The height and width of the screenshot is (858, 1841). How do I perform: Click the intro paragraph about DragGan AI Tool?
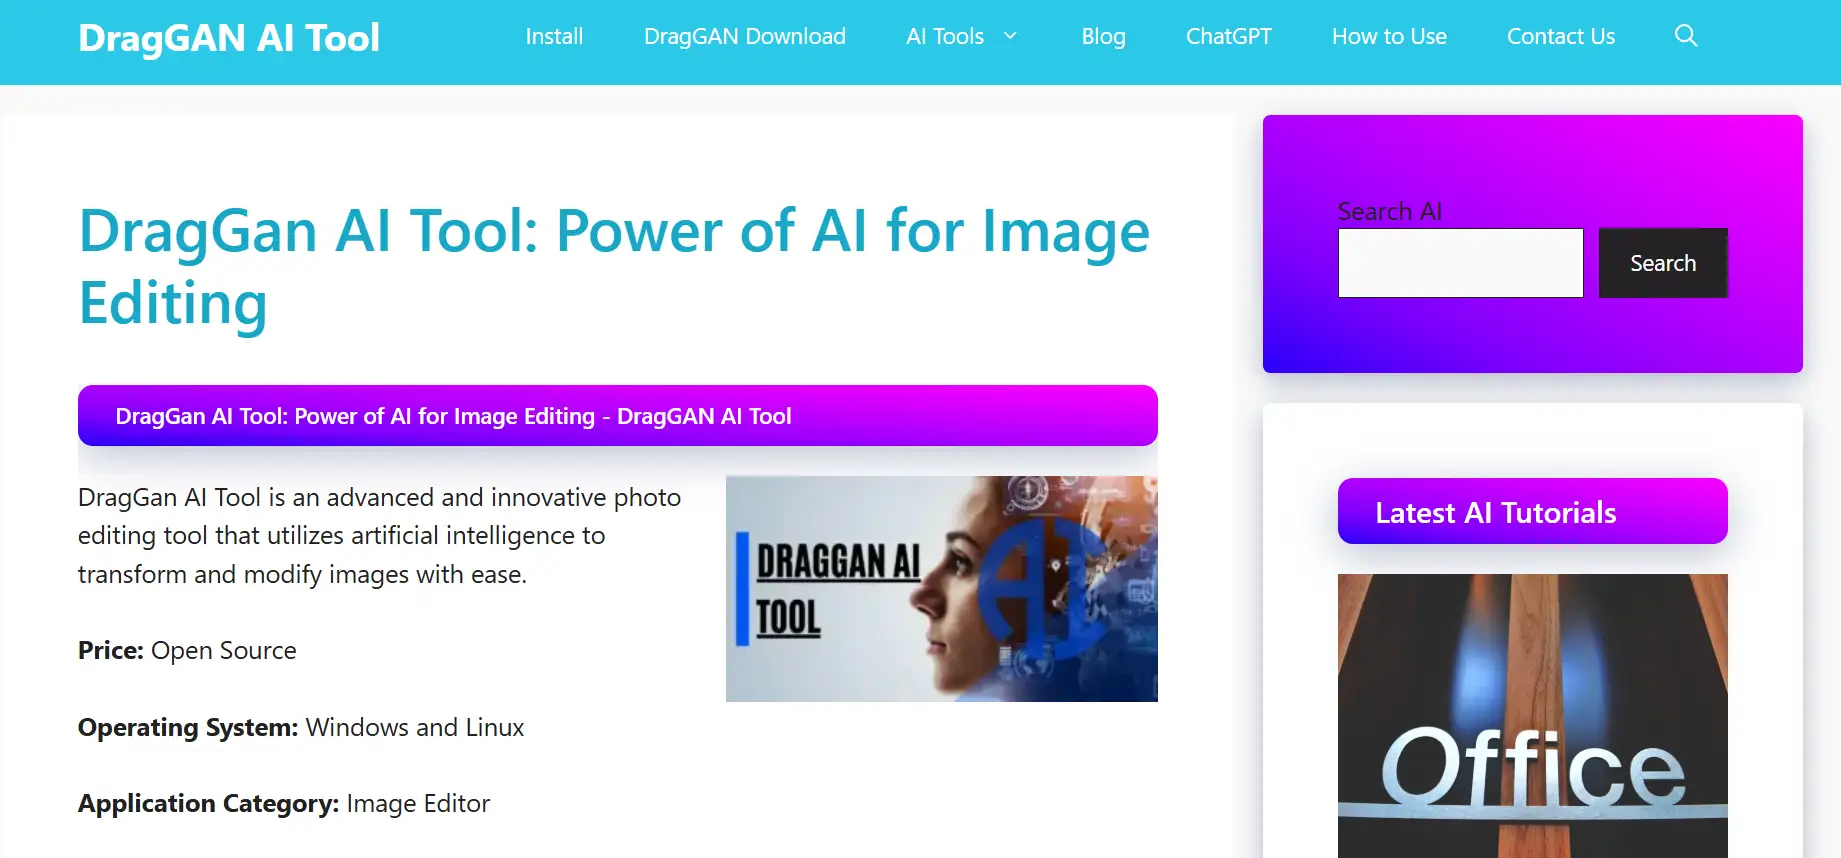[x=380, y=536]
